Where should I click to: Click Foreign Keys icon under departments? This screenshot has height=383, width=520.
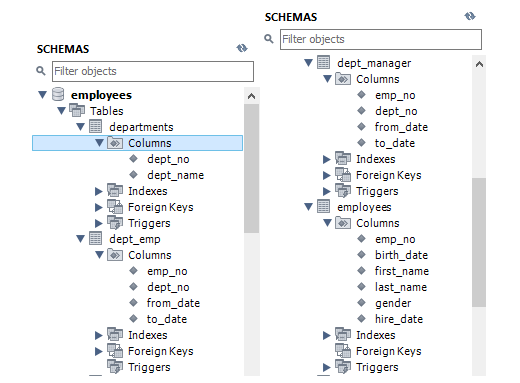pyautogui.click(x=115, y=207)
